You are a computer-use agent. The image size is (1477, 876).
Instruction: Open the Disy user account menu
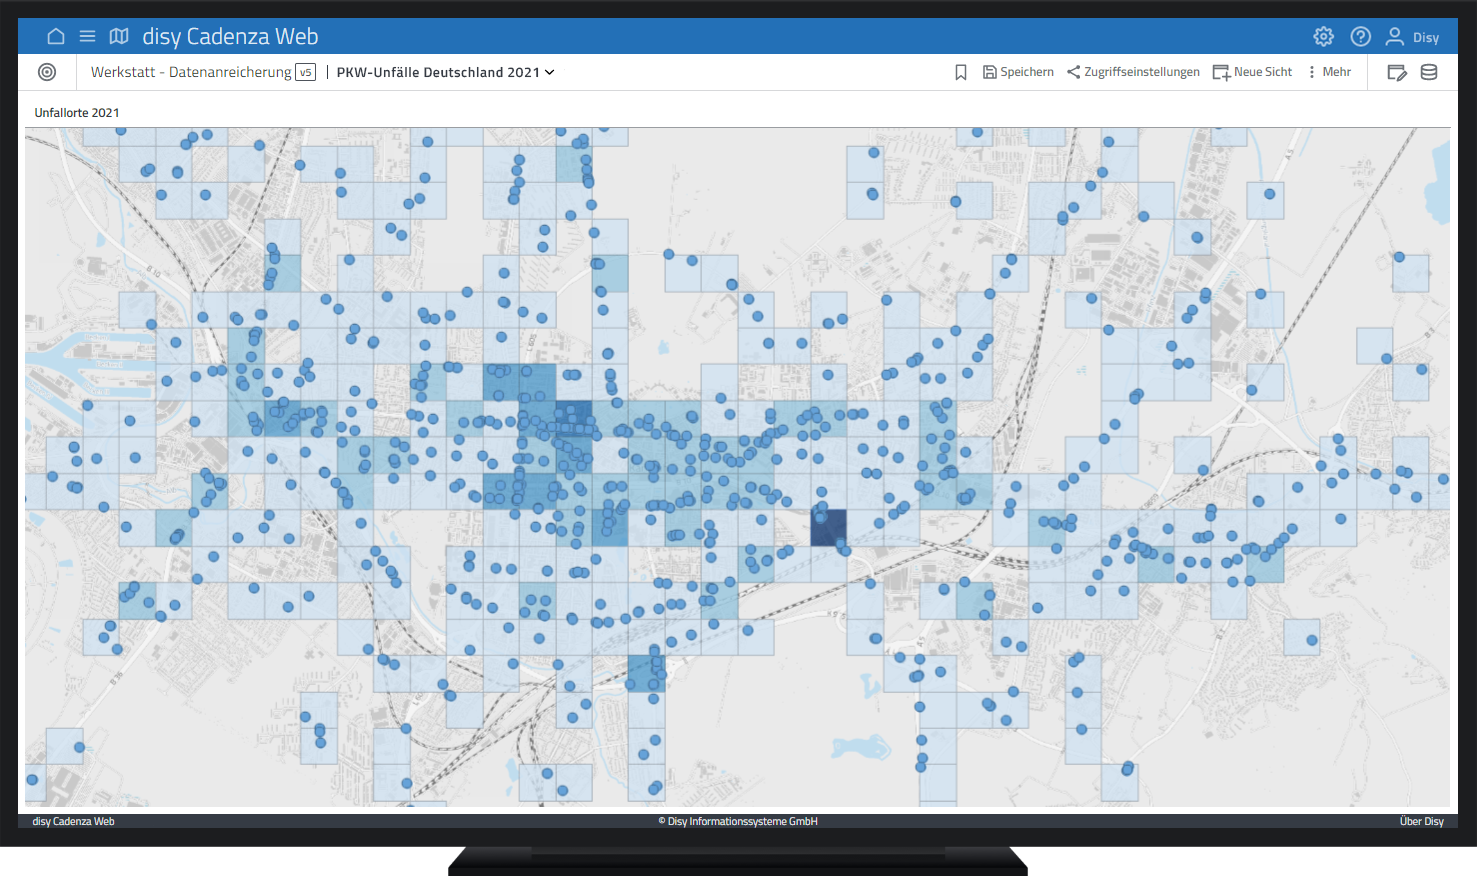1412,37
